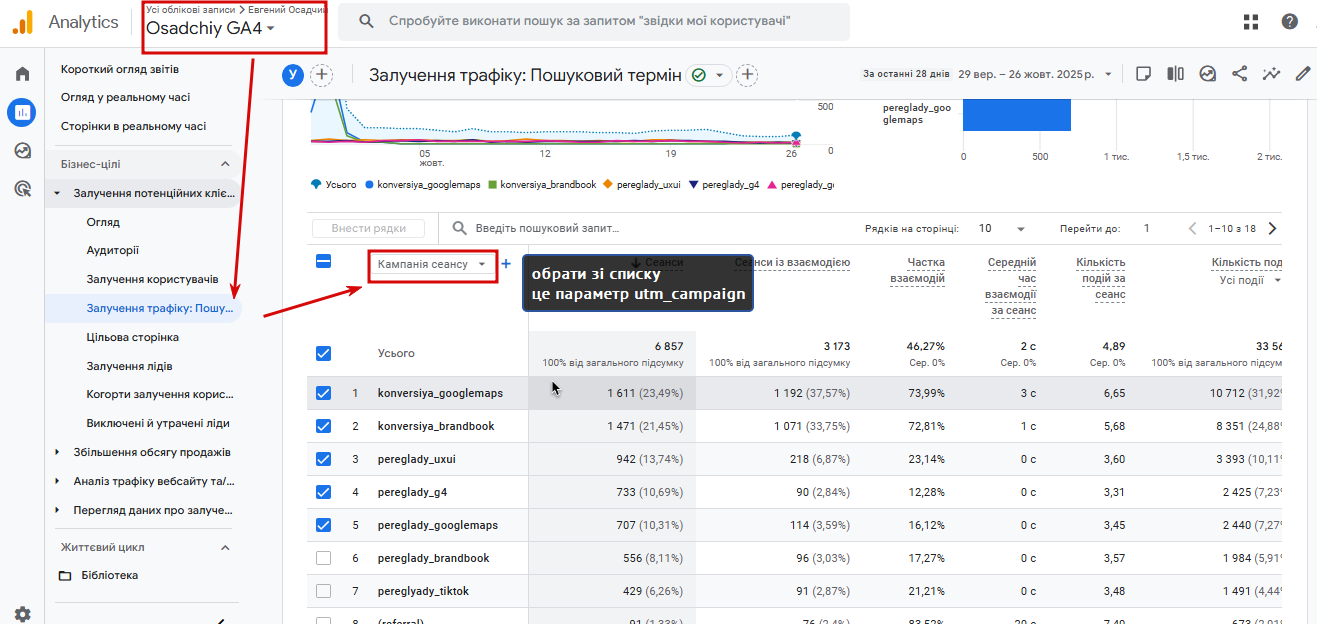
Task: Add secondary dimension with blue plus icon
Action: (506, 265)
